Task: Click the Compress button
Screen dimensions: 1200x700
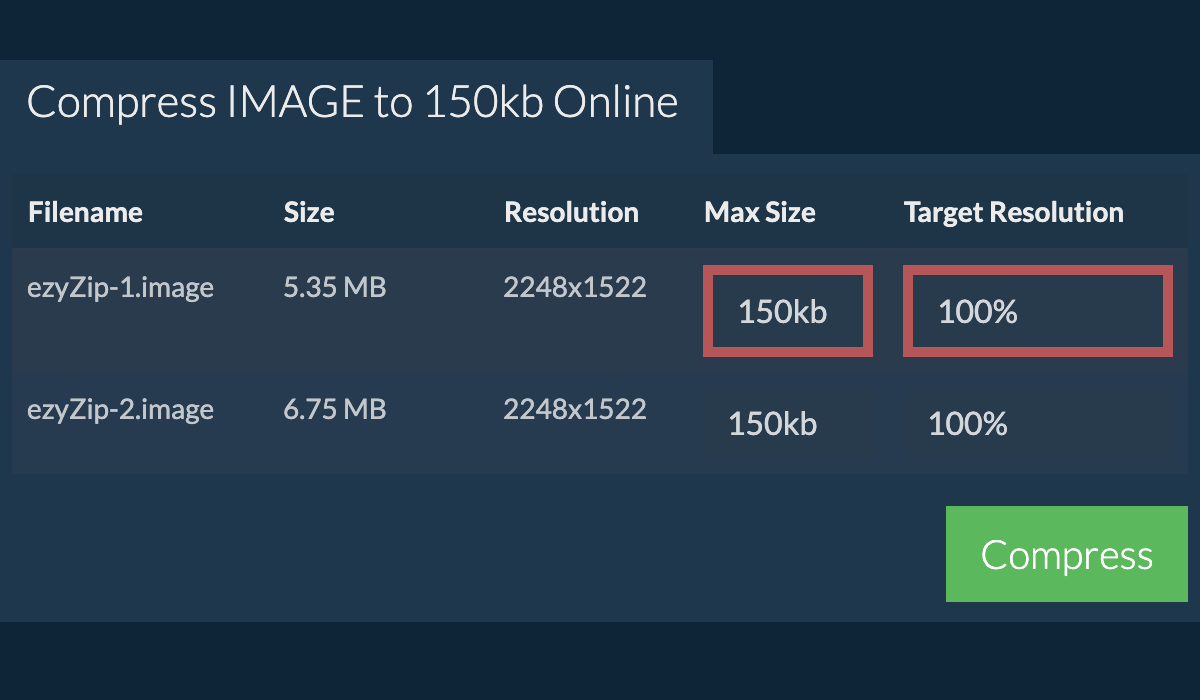Action: (1066, 554)
